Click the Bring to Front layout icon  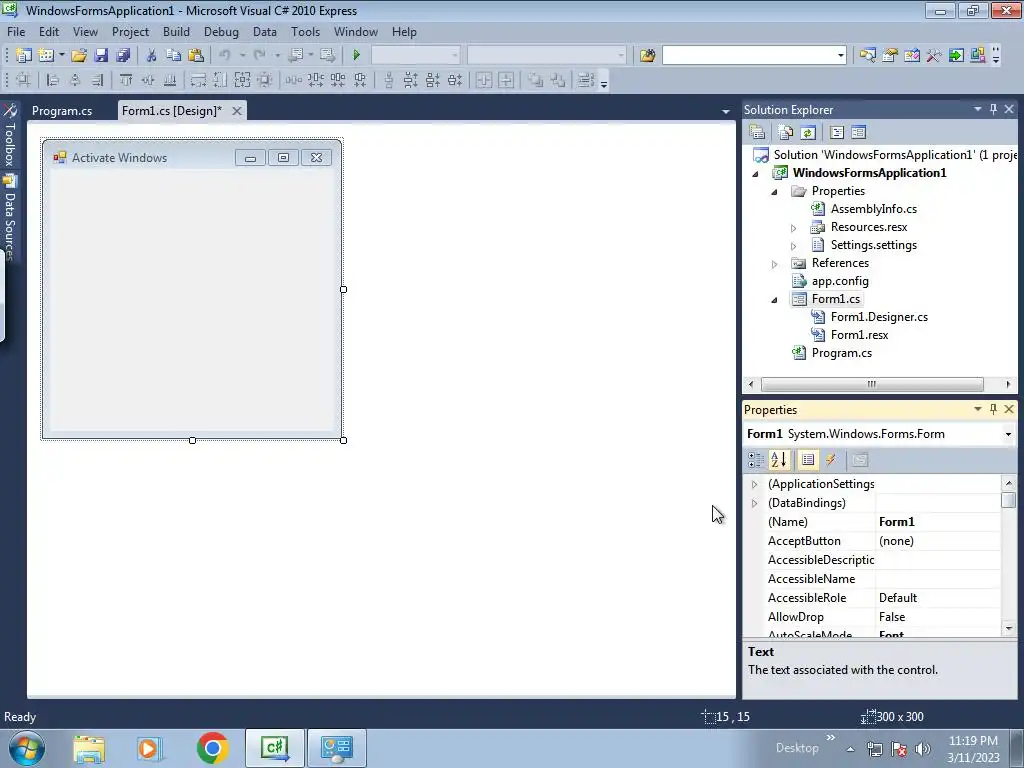pos(536,80)
